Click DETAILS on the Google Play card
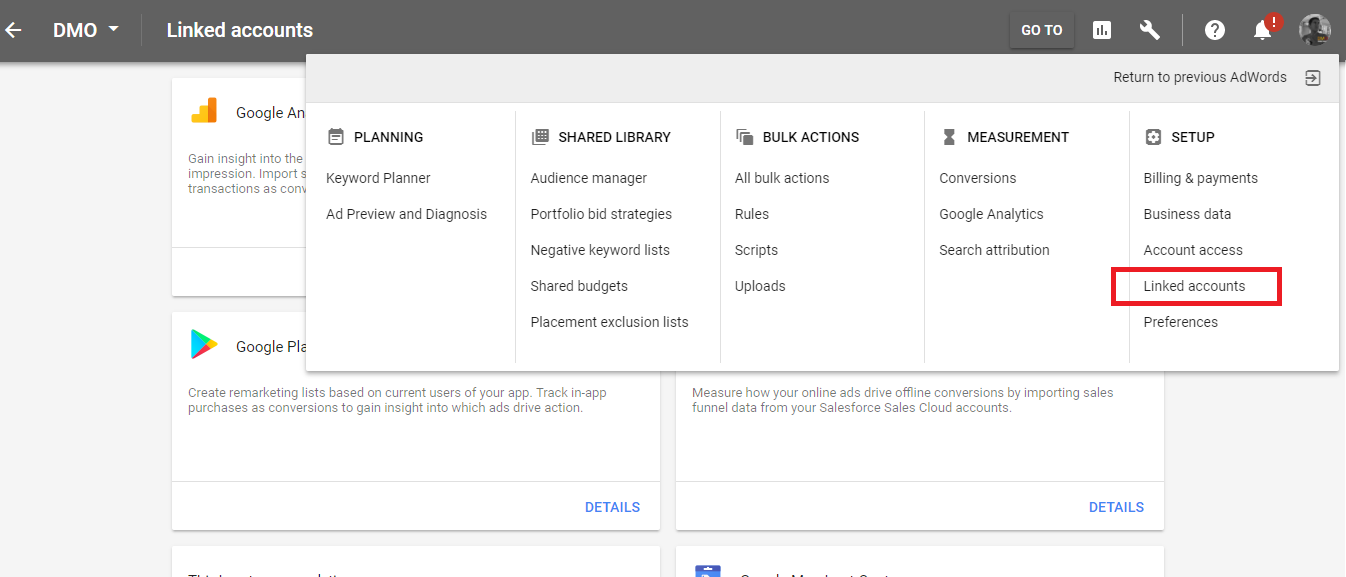 pyautogui.click(x=612, y=507)
